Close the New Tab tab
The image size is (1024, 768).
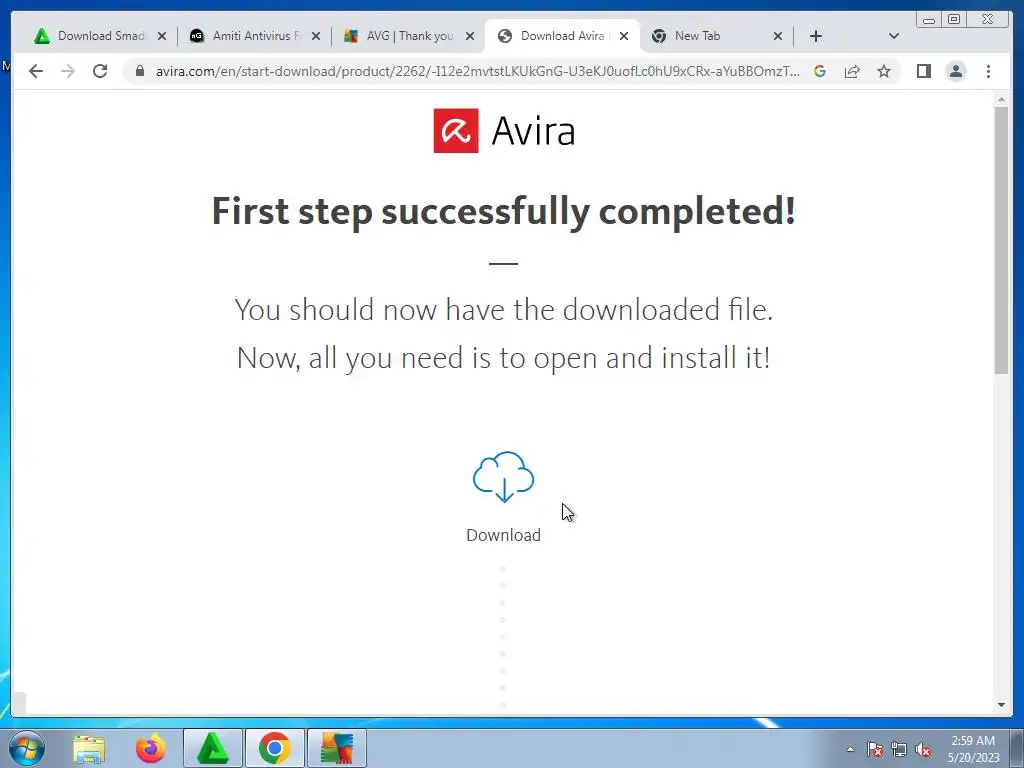778,36
